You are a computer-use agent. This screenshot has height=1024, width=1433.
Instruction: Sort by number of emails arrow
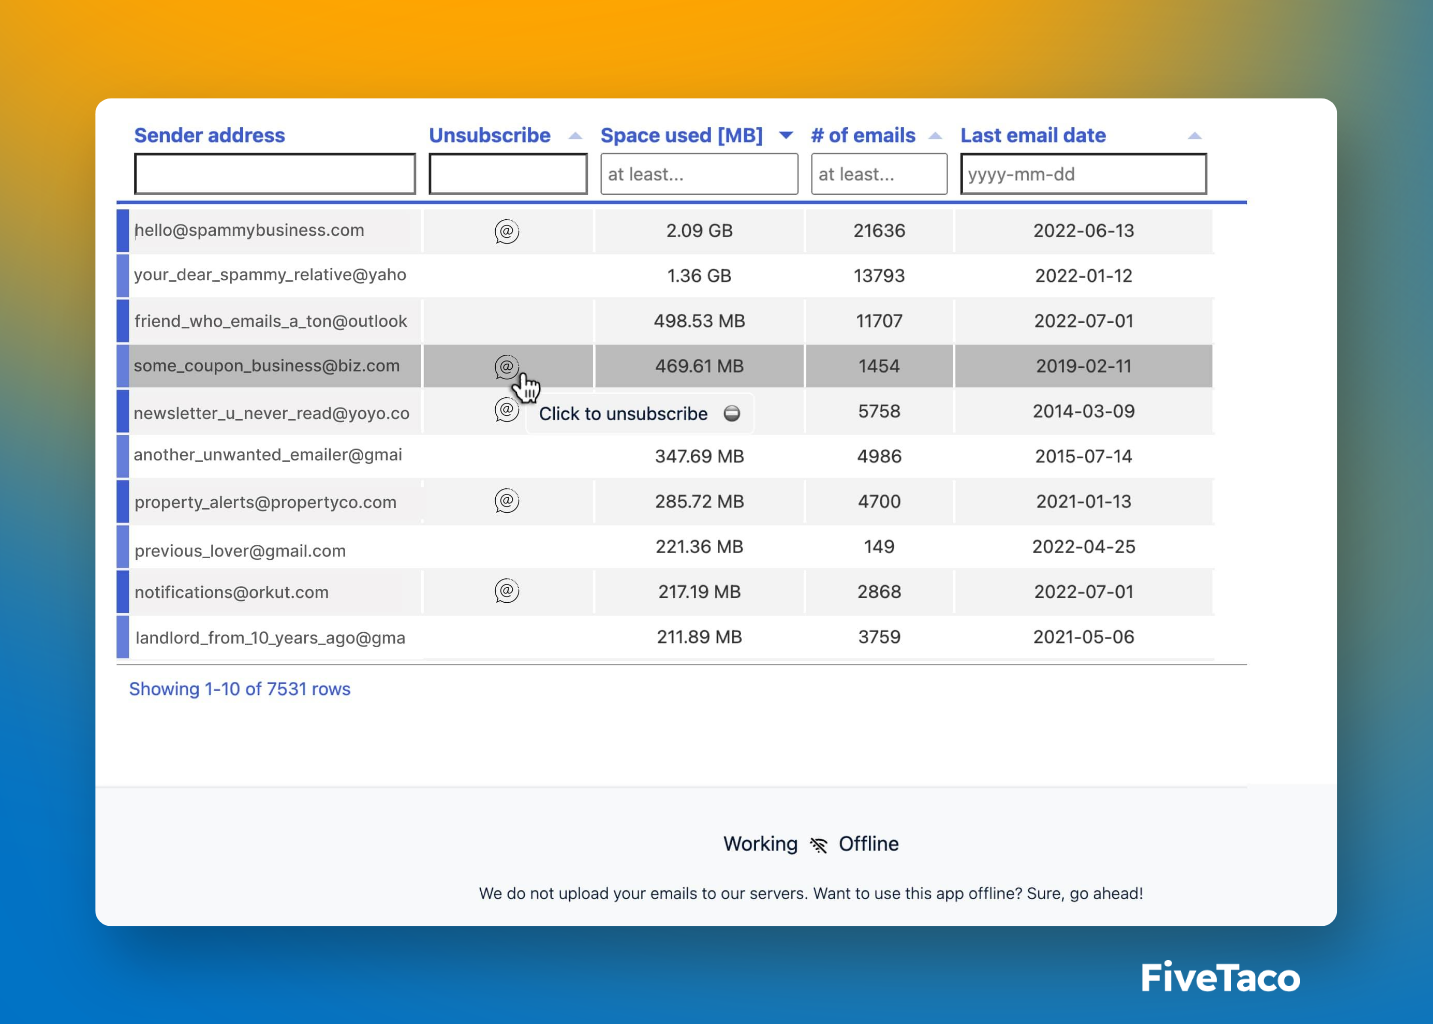point(935,136)
